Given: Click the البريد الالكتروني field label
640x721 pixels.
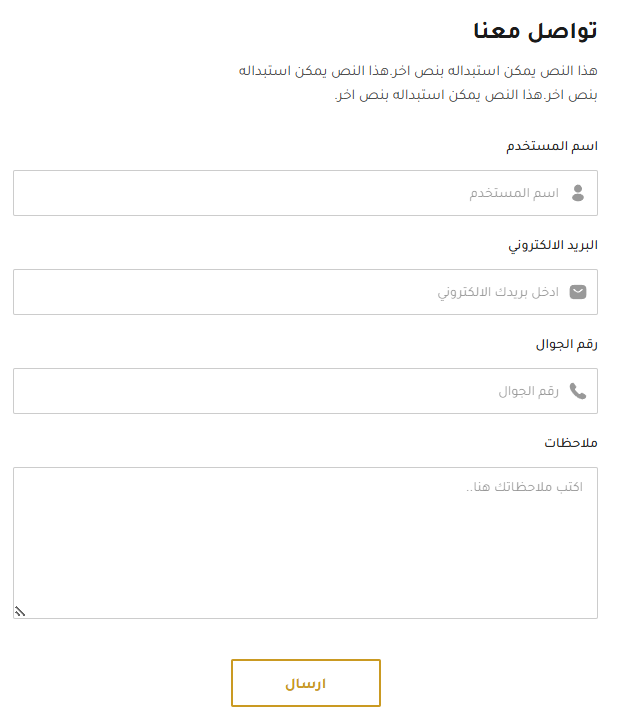Looking at the screenshot, I should click(554, 245).
